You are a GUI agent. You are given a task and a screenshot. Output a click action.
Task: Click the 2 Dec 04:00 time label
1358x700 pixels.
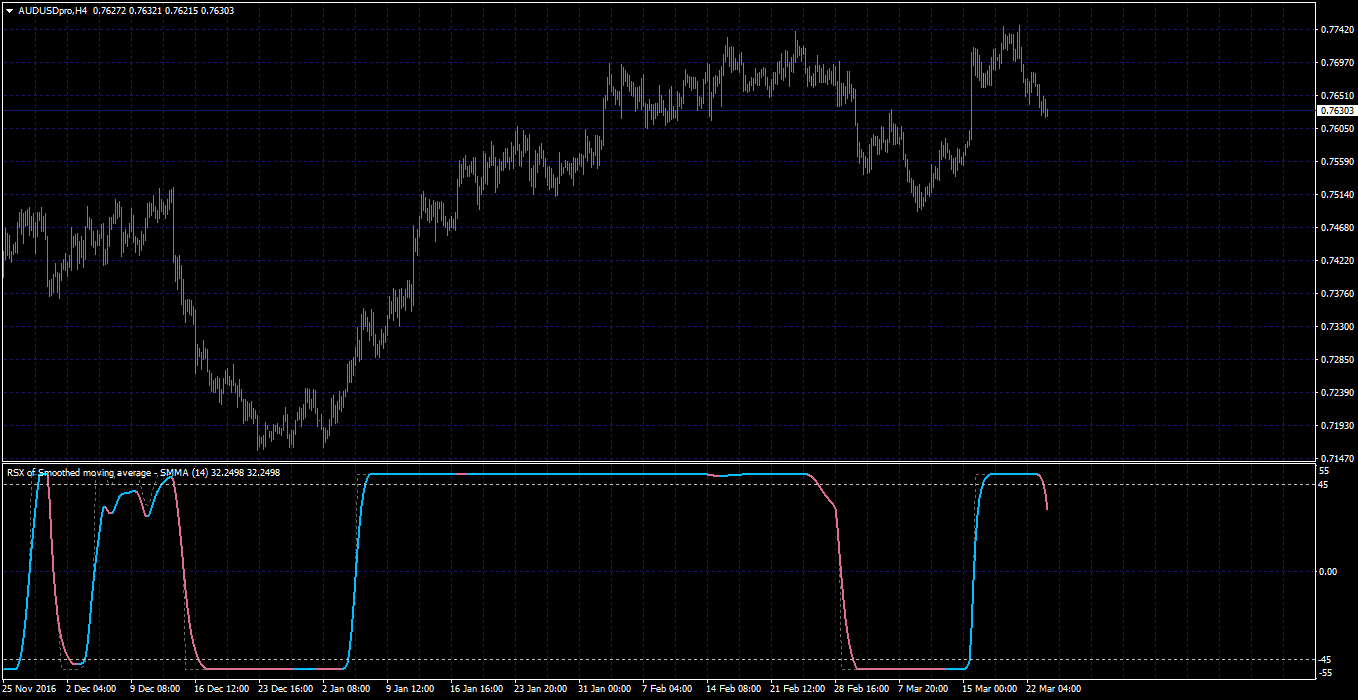91,689
